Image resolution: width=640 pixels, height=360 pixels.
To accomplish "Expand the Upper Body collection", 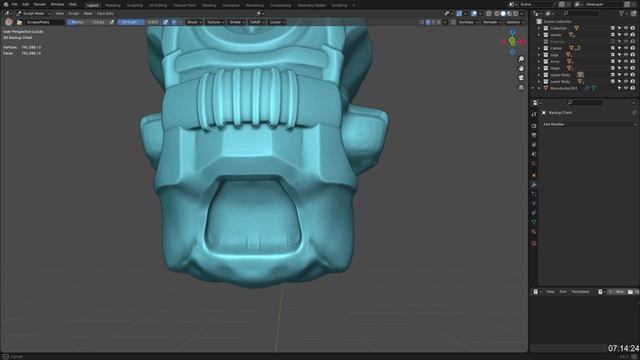I will pos(539,75).
